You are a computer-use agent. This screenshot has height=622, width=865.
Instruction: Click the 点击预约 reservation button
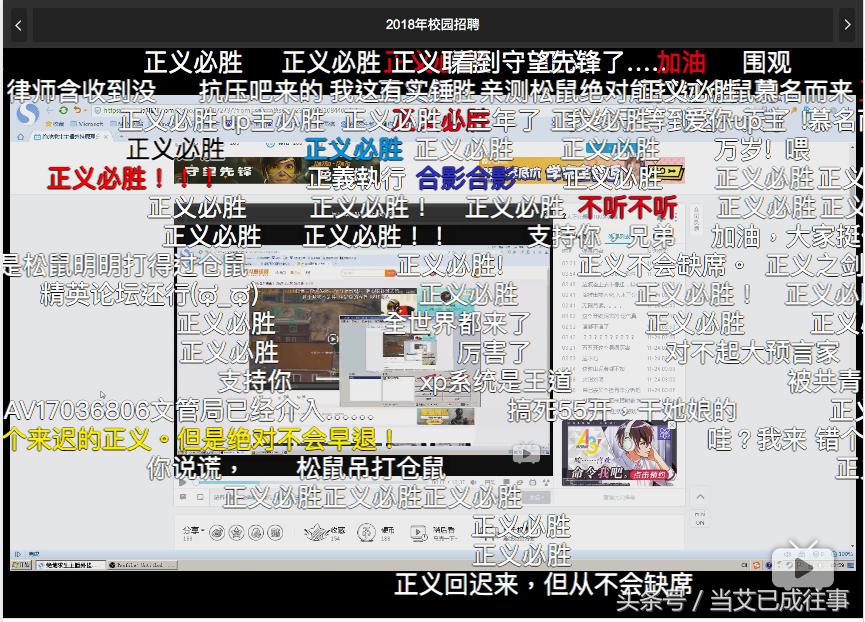click(648, 475)
